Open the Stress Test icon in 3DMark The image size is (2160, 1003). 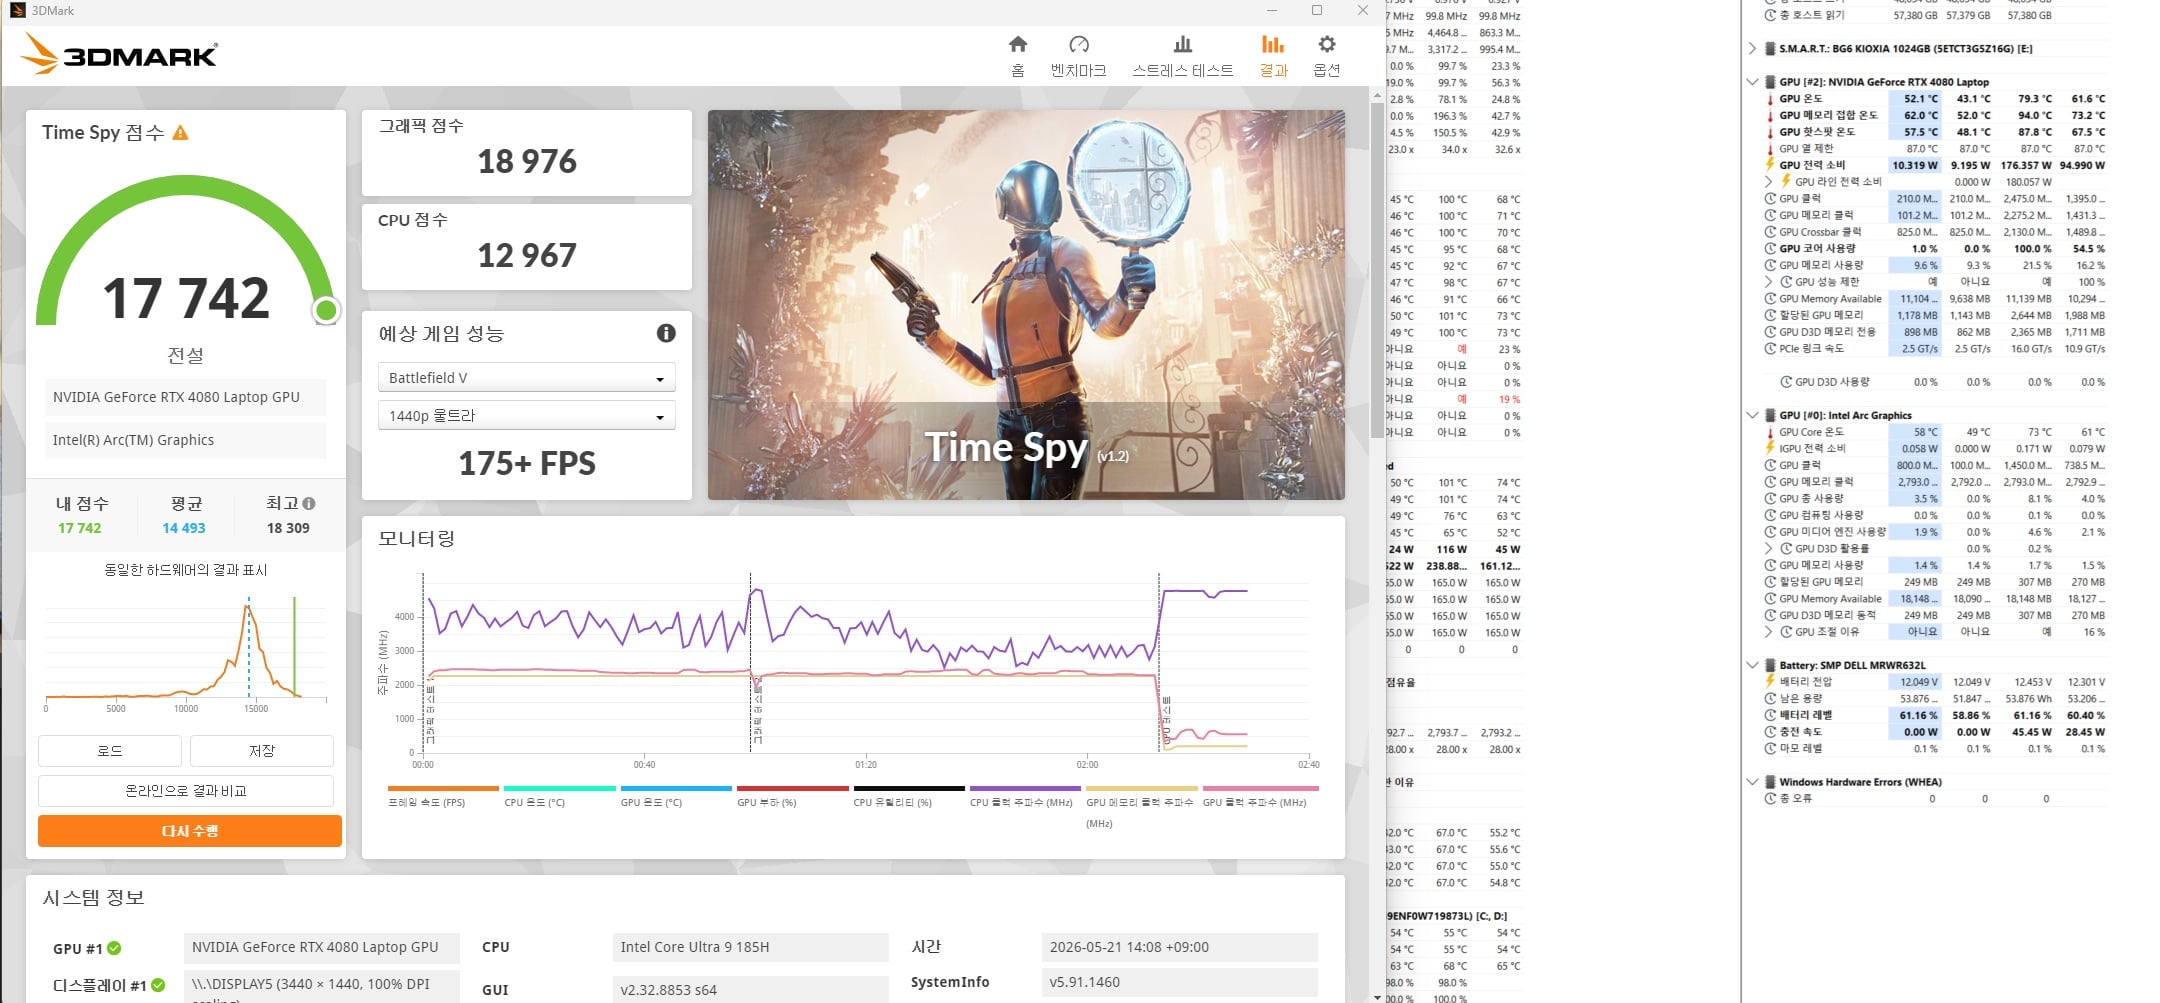point(1182,44)
